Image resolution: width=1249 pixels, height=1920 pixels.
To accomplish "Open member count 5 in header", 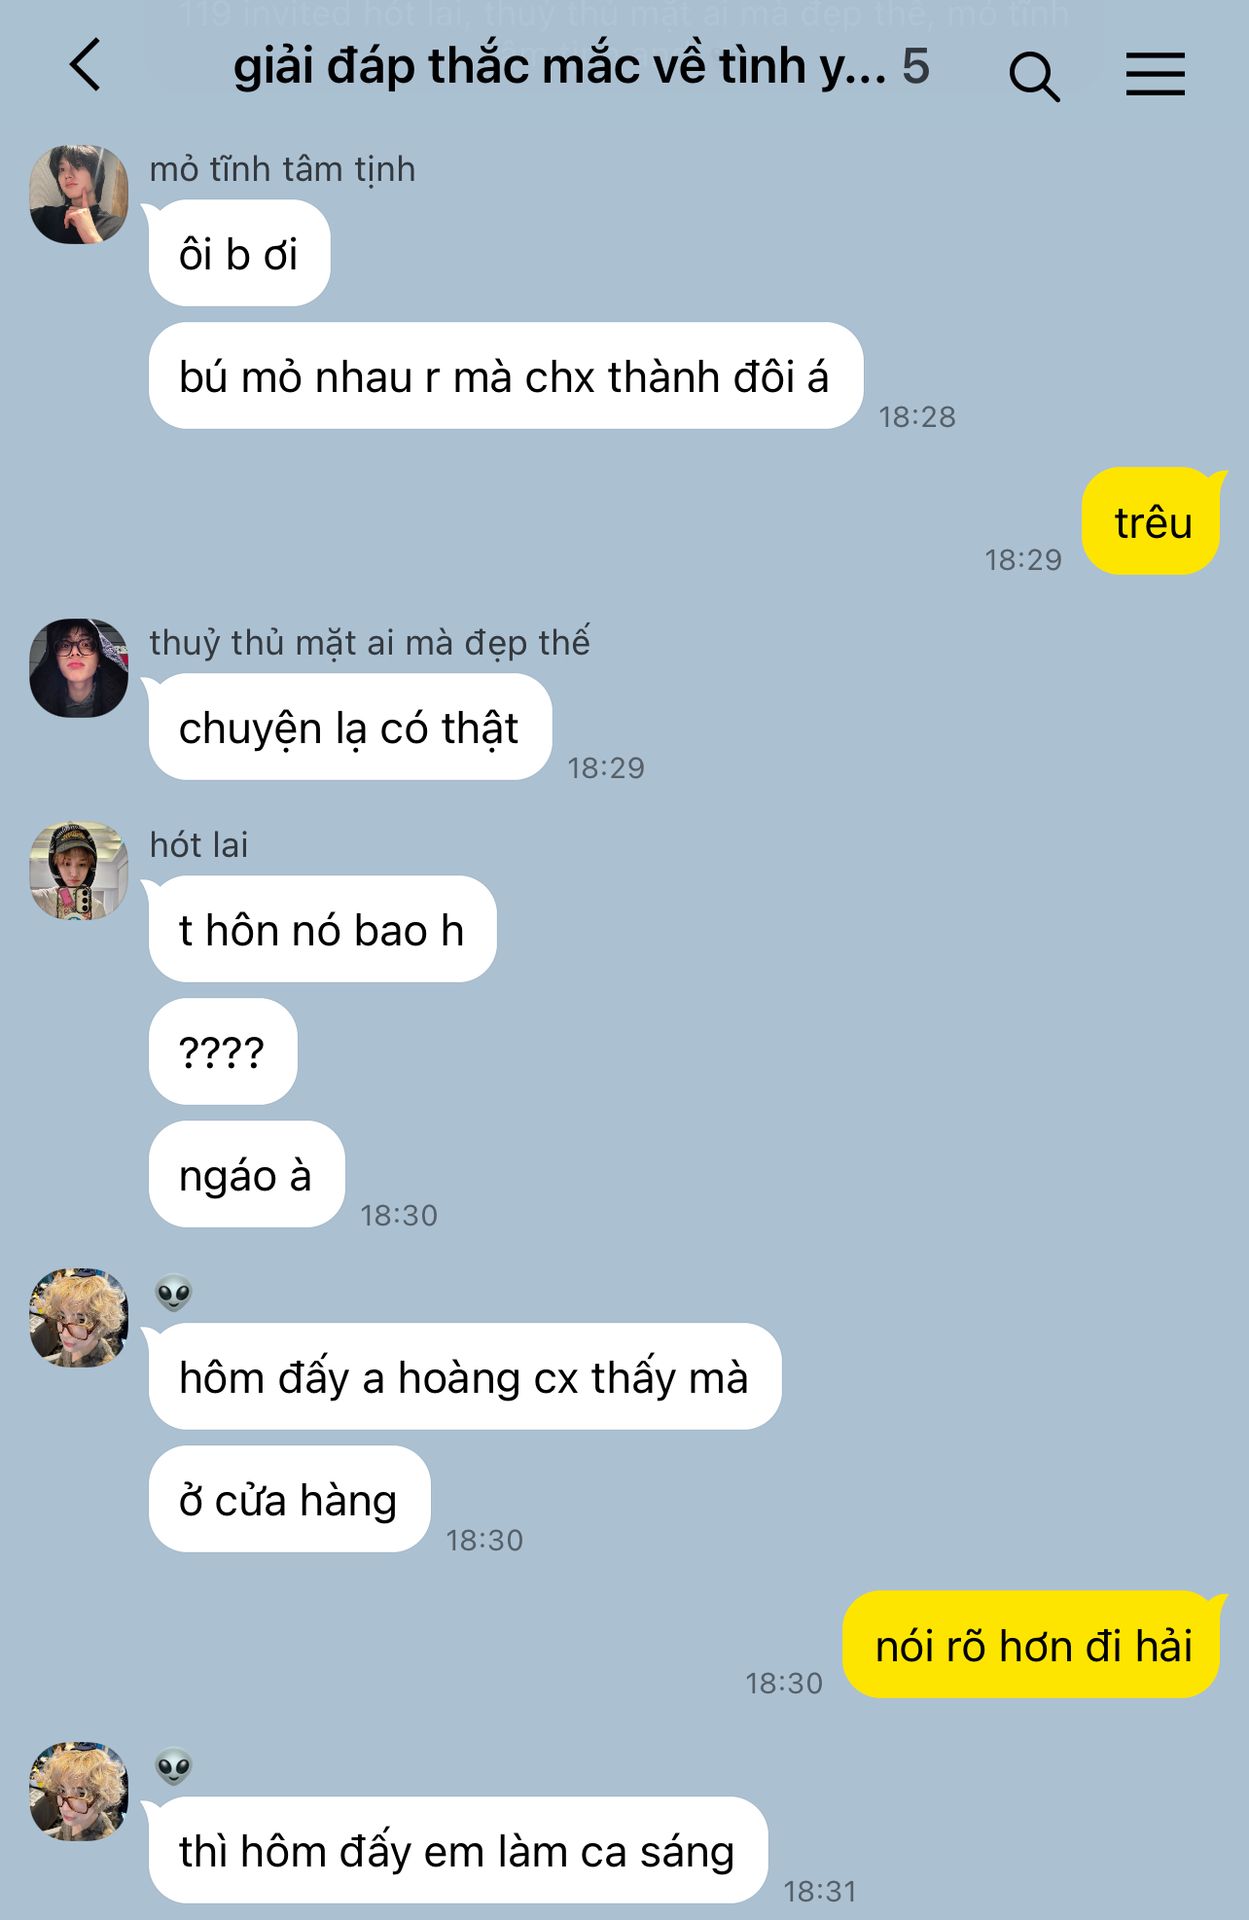I will [x=916, y=67].
